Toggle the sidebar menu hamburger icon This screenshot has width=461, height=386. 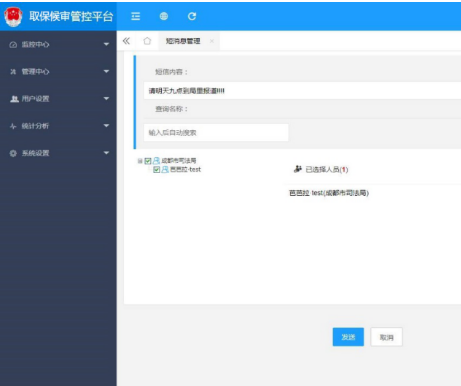pos(136,16)
